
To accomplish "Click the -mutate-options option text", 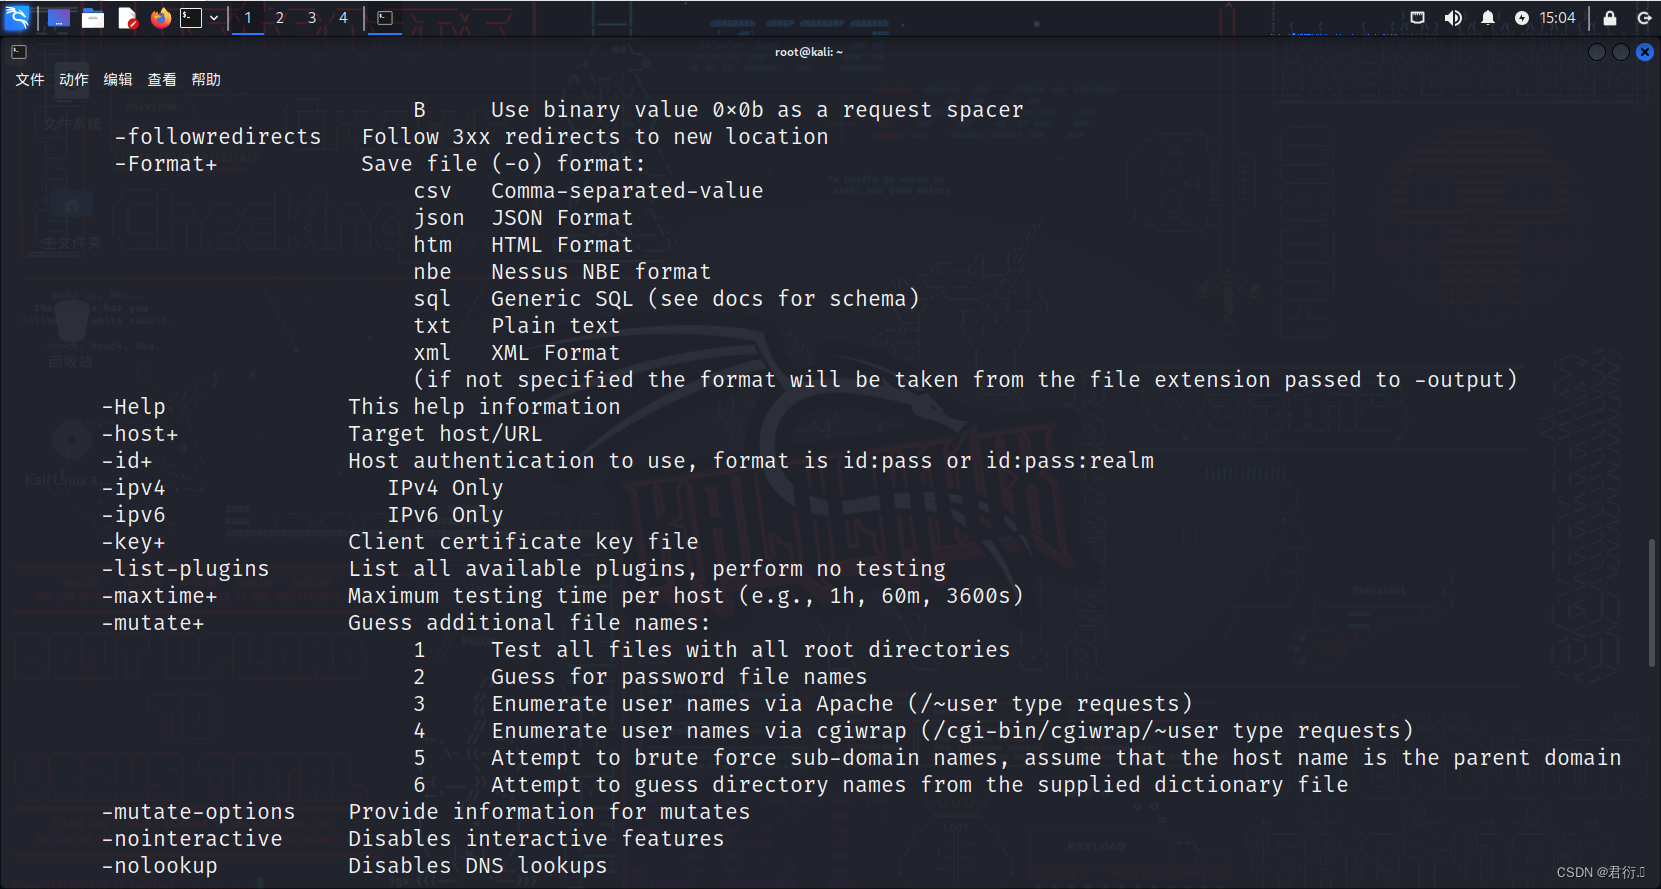I will 198,812.
